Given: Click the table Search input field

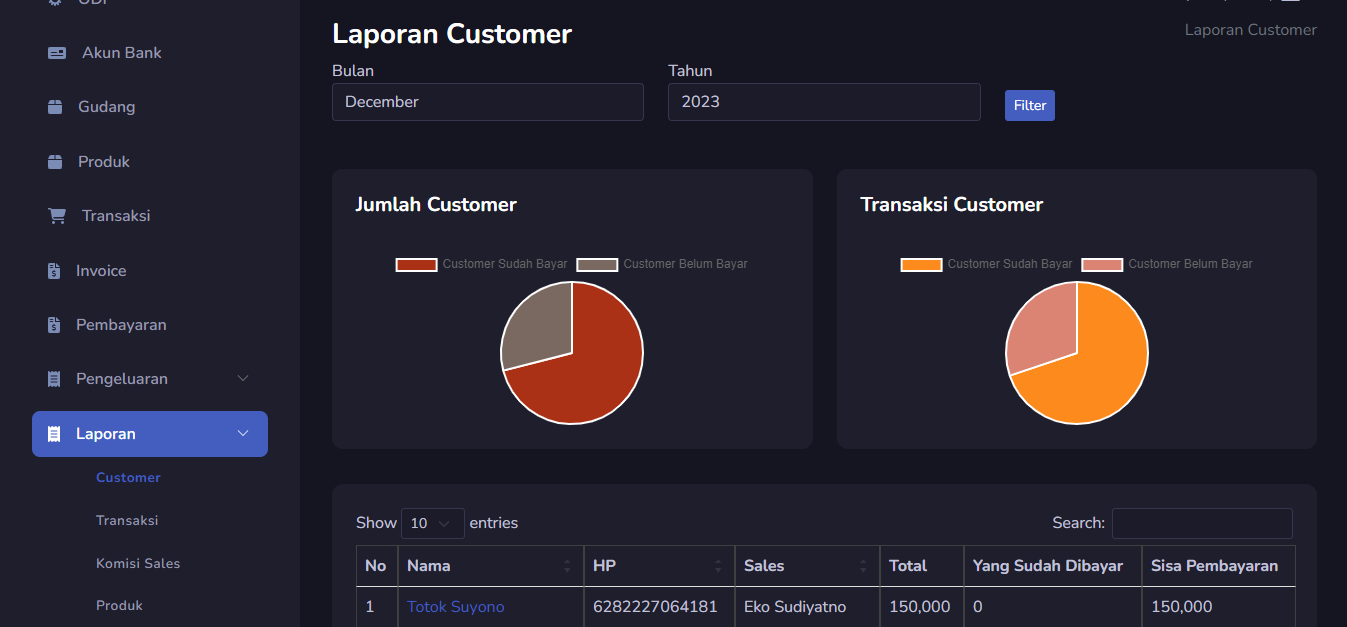Looking at the screenshot, I should [x=1201, y=523].
